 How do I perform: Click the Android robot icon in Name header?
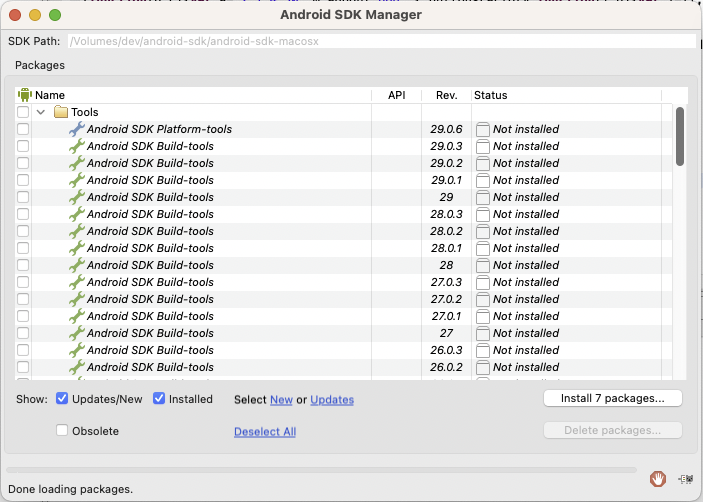pyautogui.click(x=25, y=95)
